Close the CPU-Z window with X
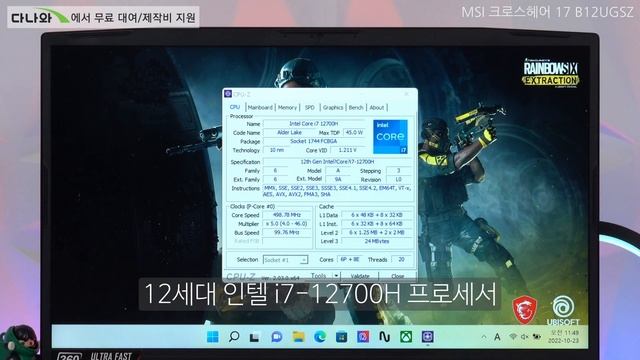The image size is (640, 360). 407,94
